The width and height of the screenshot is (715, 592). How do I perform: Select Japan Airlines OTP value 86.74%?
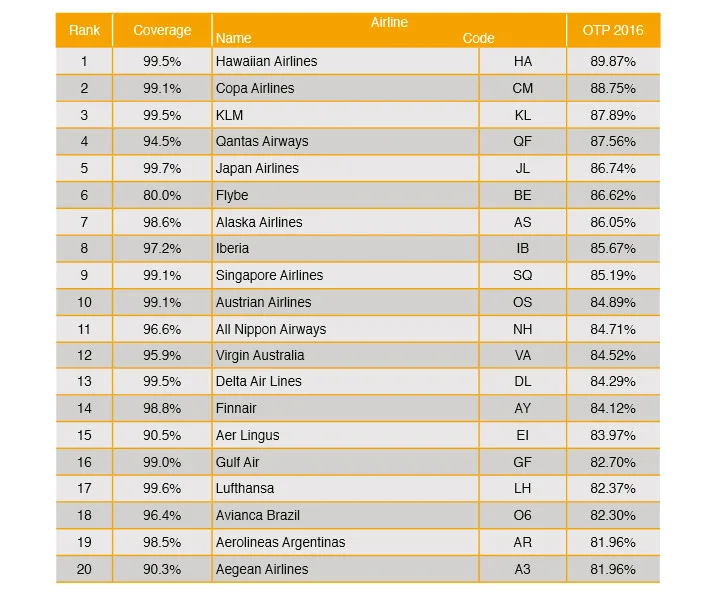click(x=613, y=168)
